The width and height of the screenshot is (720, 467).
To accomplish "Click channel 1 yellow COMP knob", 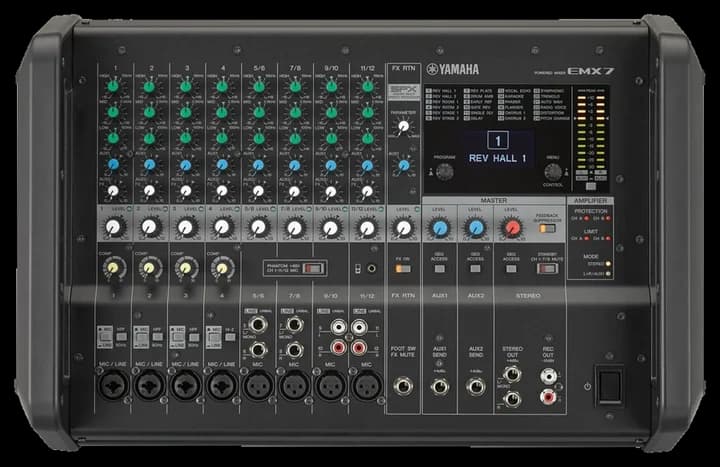I will pos(113,268).
